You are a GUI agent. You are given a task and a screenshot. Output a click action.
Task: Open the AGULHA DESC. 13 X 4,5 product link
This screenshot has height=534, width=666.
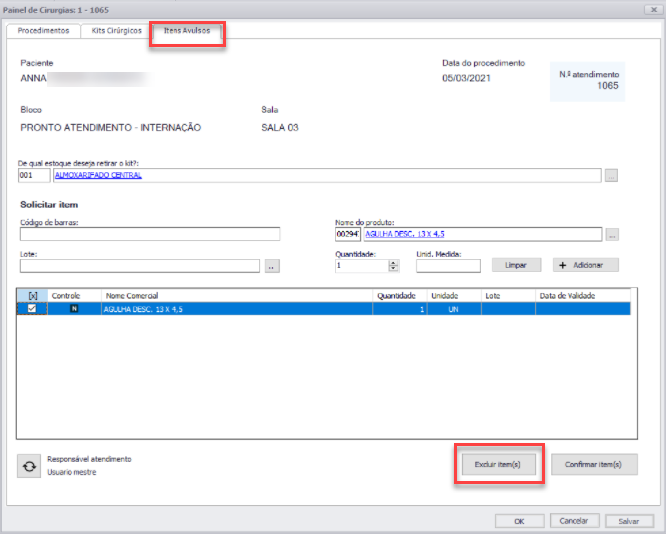(405, 234)
